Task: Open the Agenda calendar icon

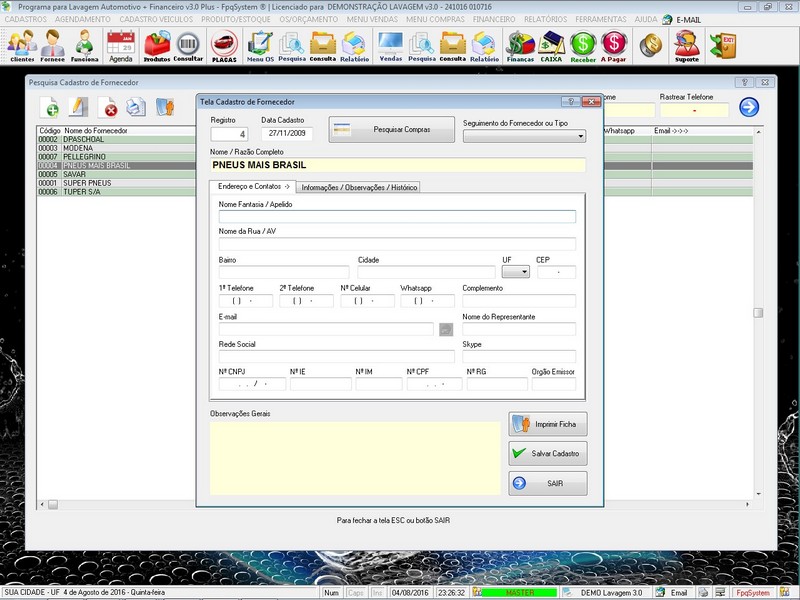Action: pyautogui.click(x=121, y=46)
